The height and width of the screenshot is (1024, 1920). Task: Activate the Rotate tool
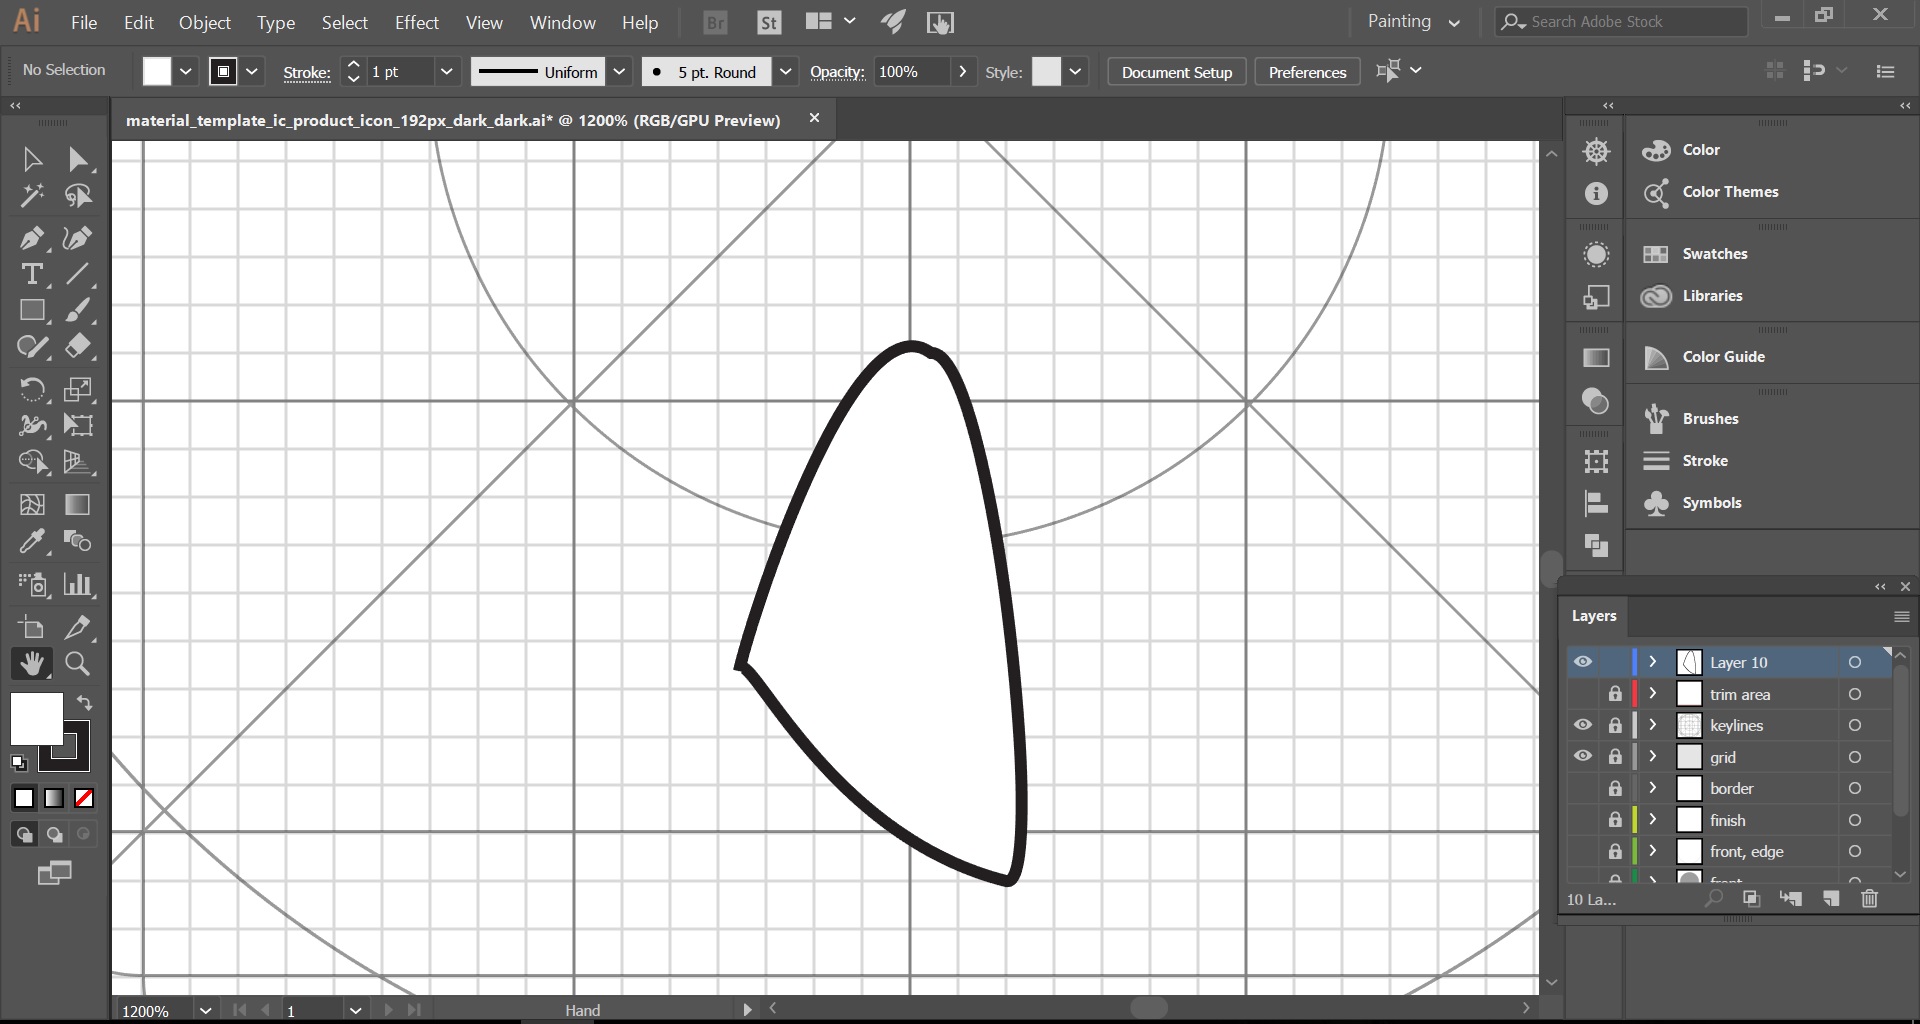pyautogui.click(x=32, y=389)
